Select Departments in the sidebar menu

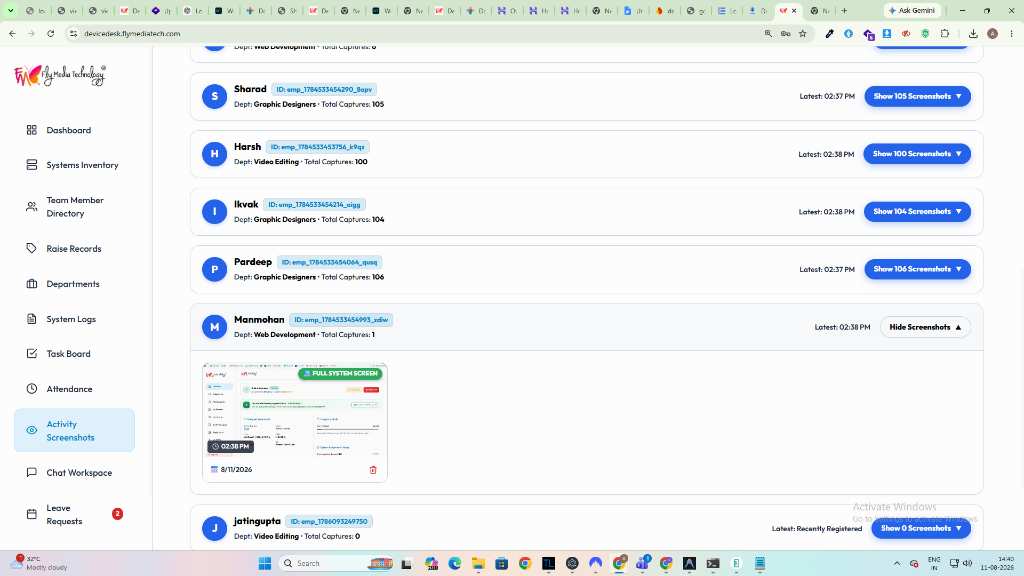[74, 284]
